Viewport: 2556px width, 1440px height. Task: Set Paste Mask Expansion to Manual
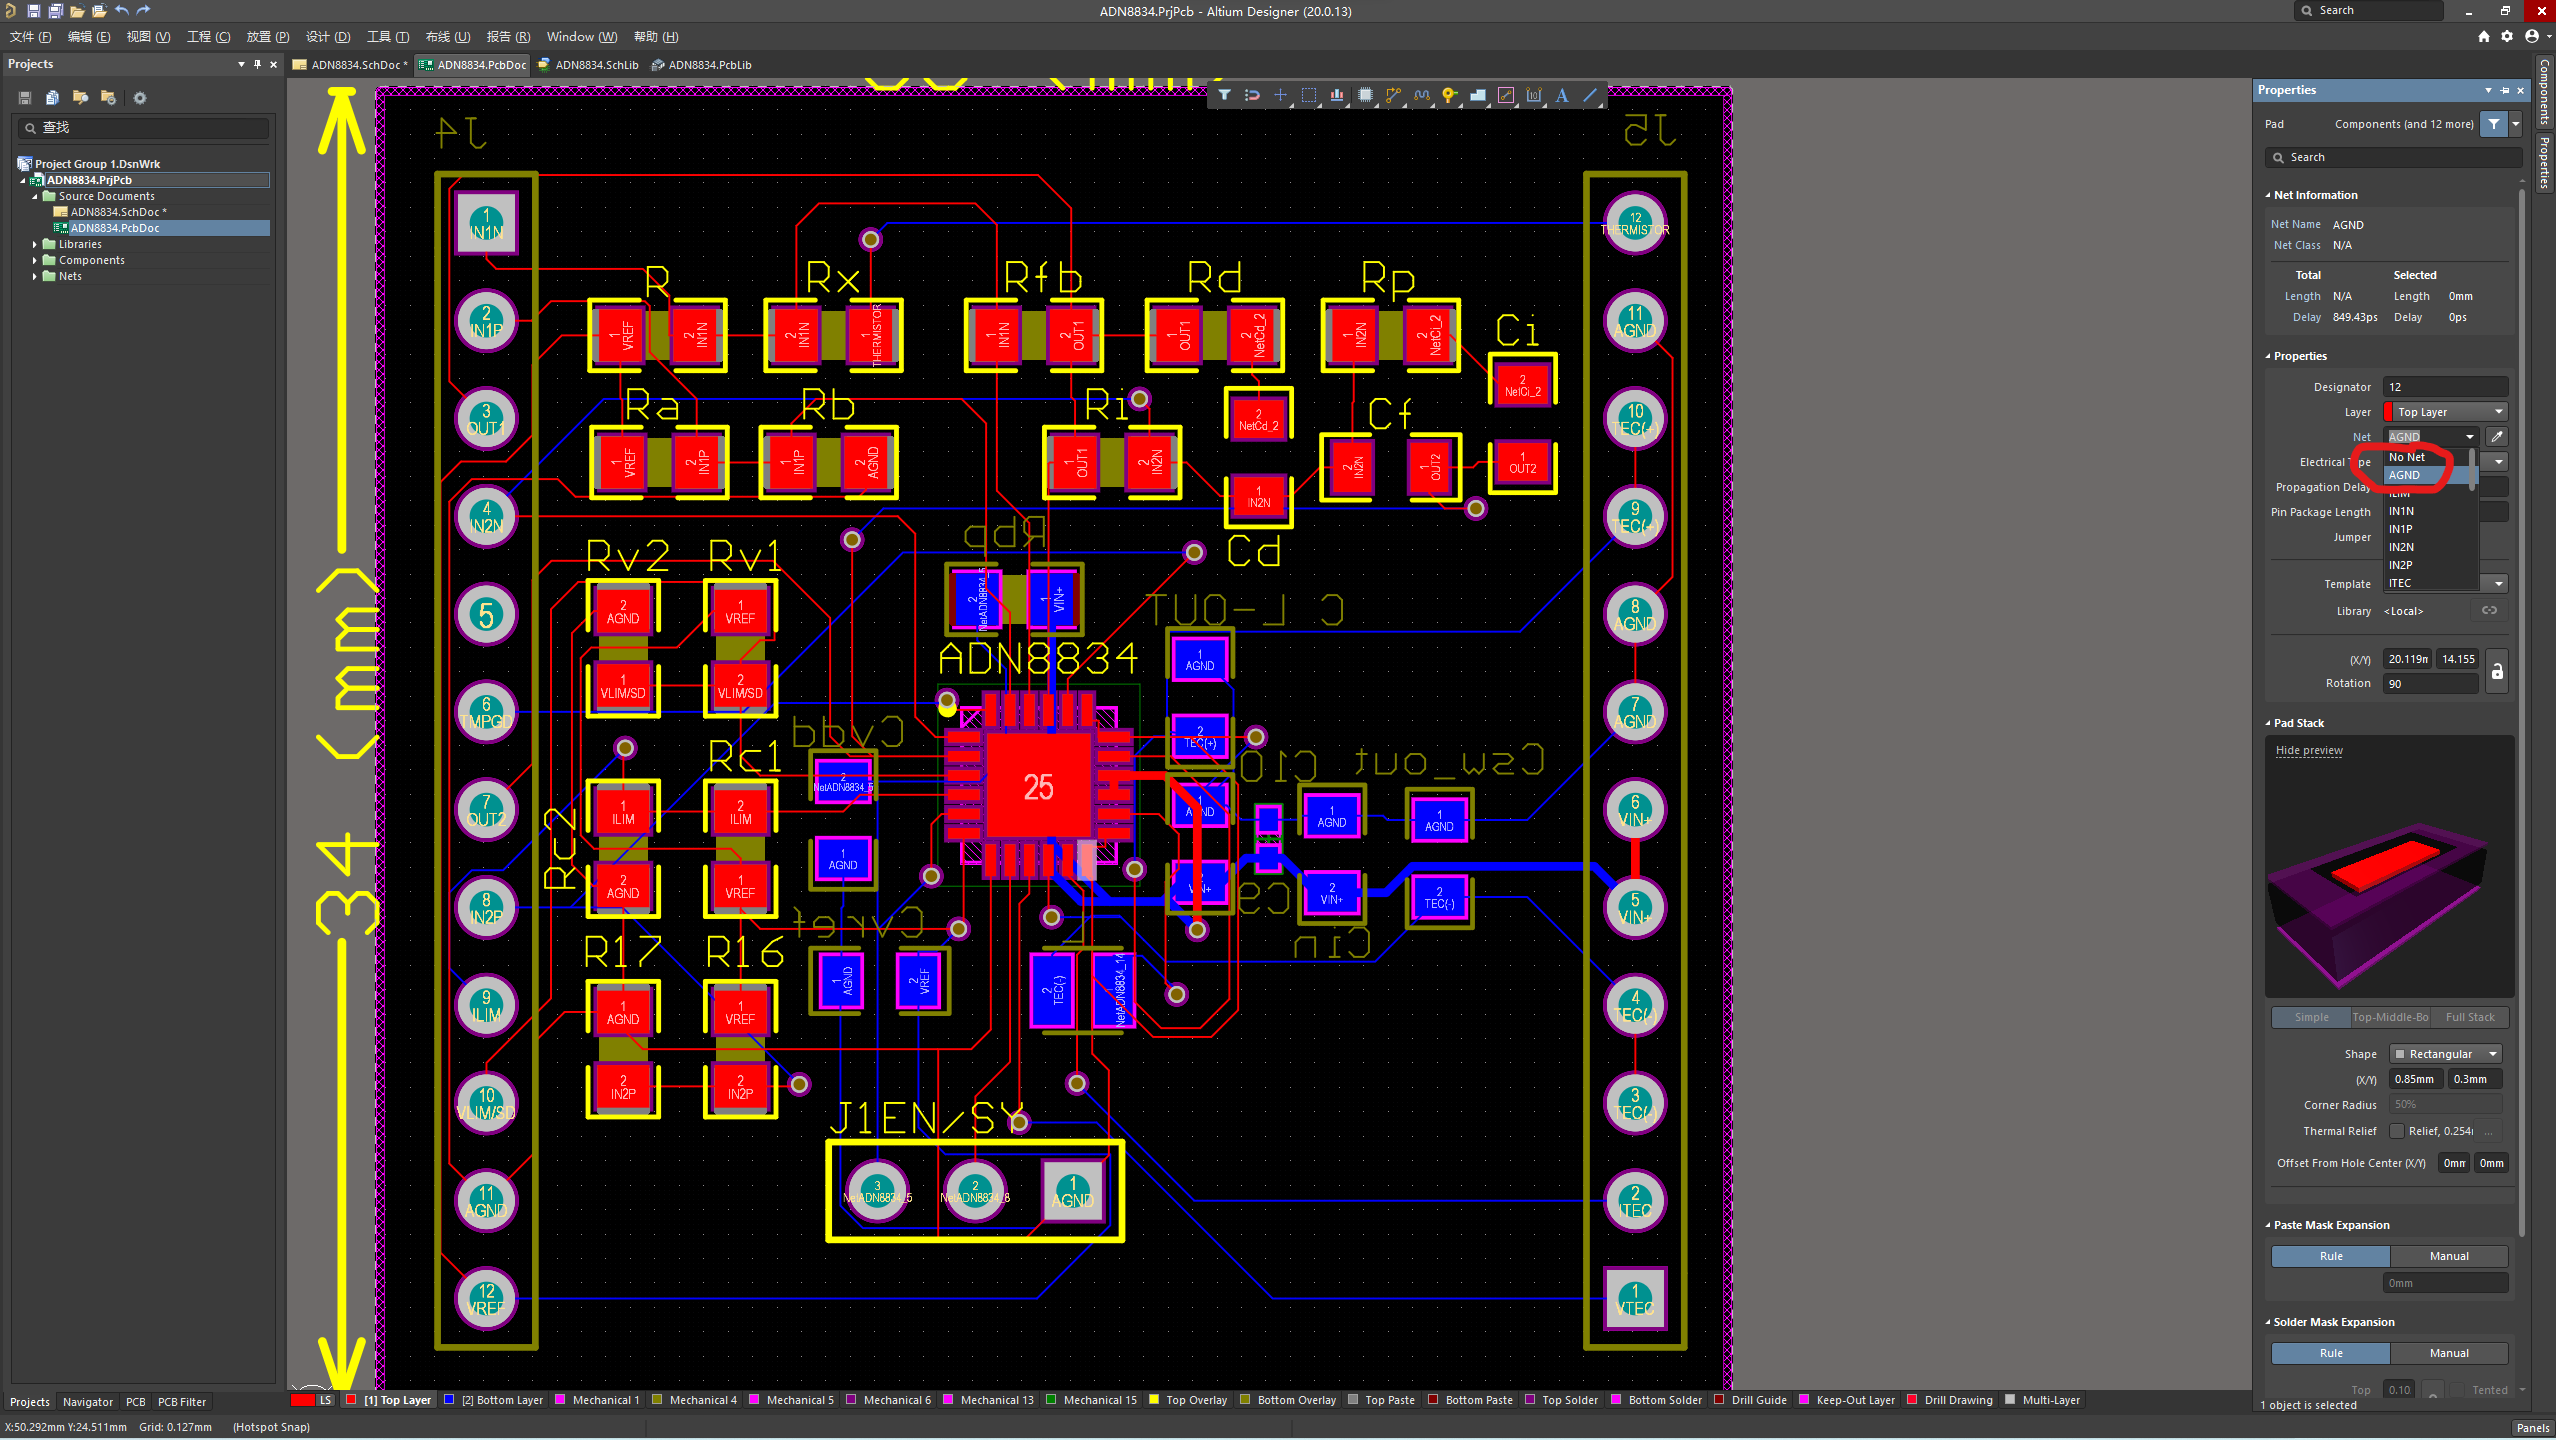click(x=2448, y=1256)
